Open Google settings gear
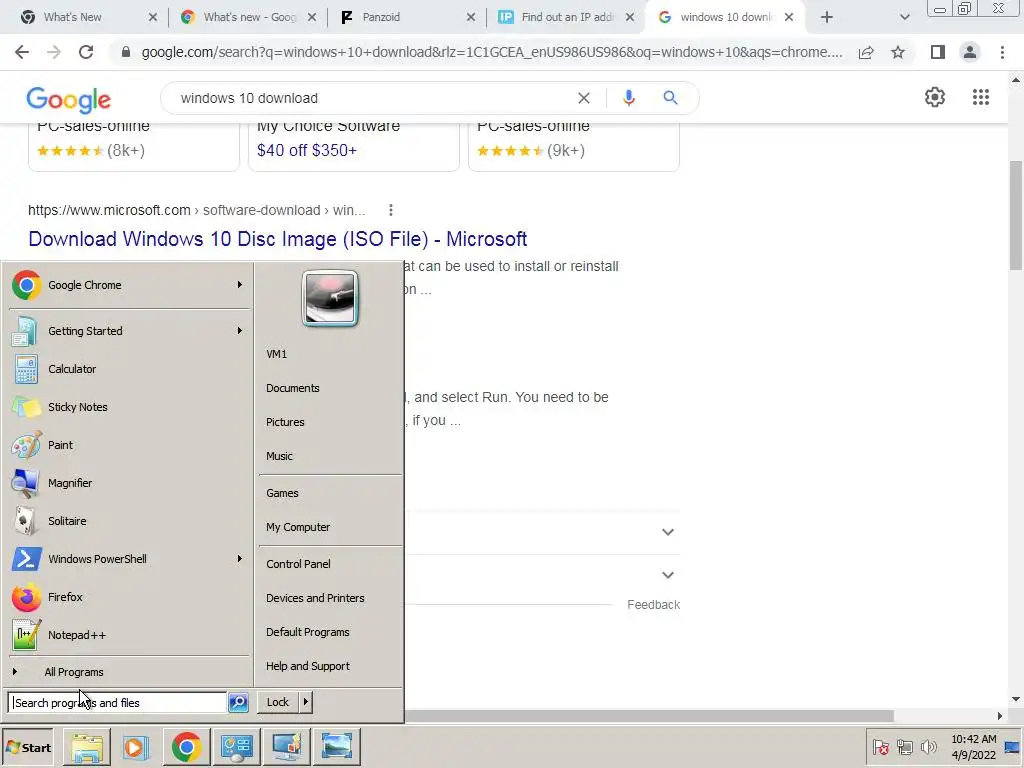Image resolution: width=1024 pixels, height=768 pixels. [x=935, y=97]
